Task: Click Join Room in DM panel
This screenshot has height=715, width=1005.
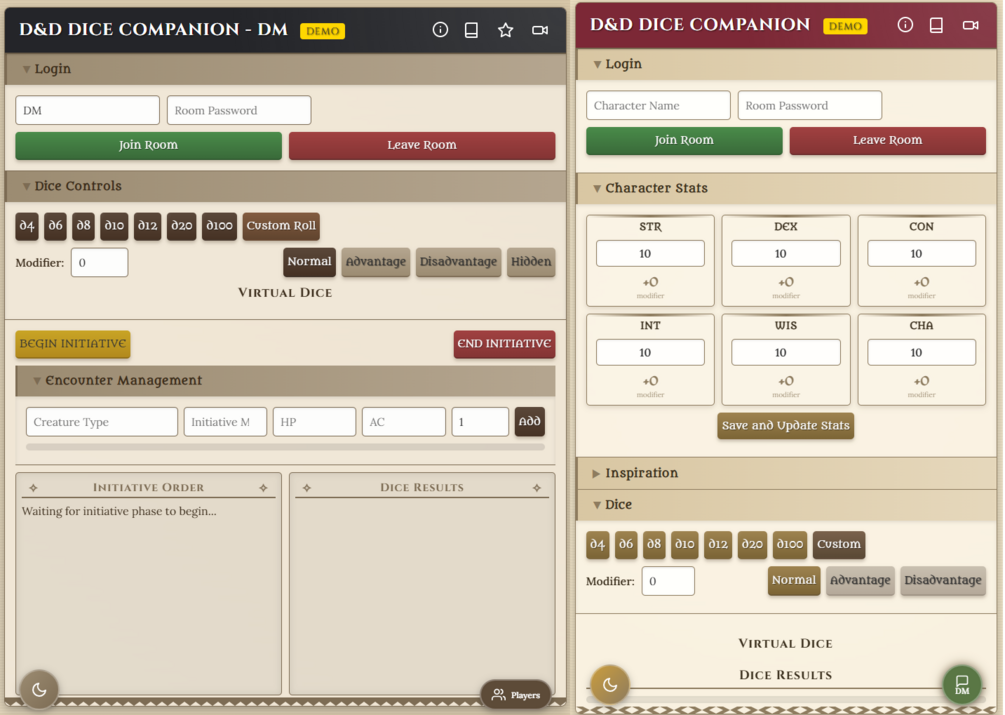Action: click(x=148, y=145)
